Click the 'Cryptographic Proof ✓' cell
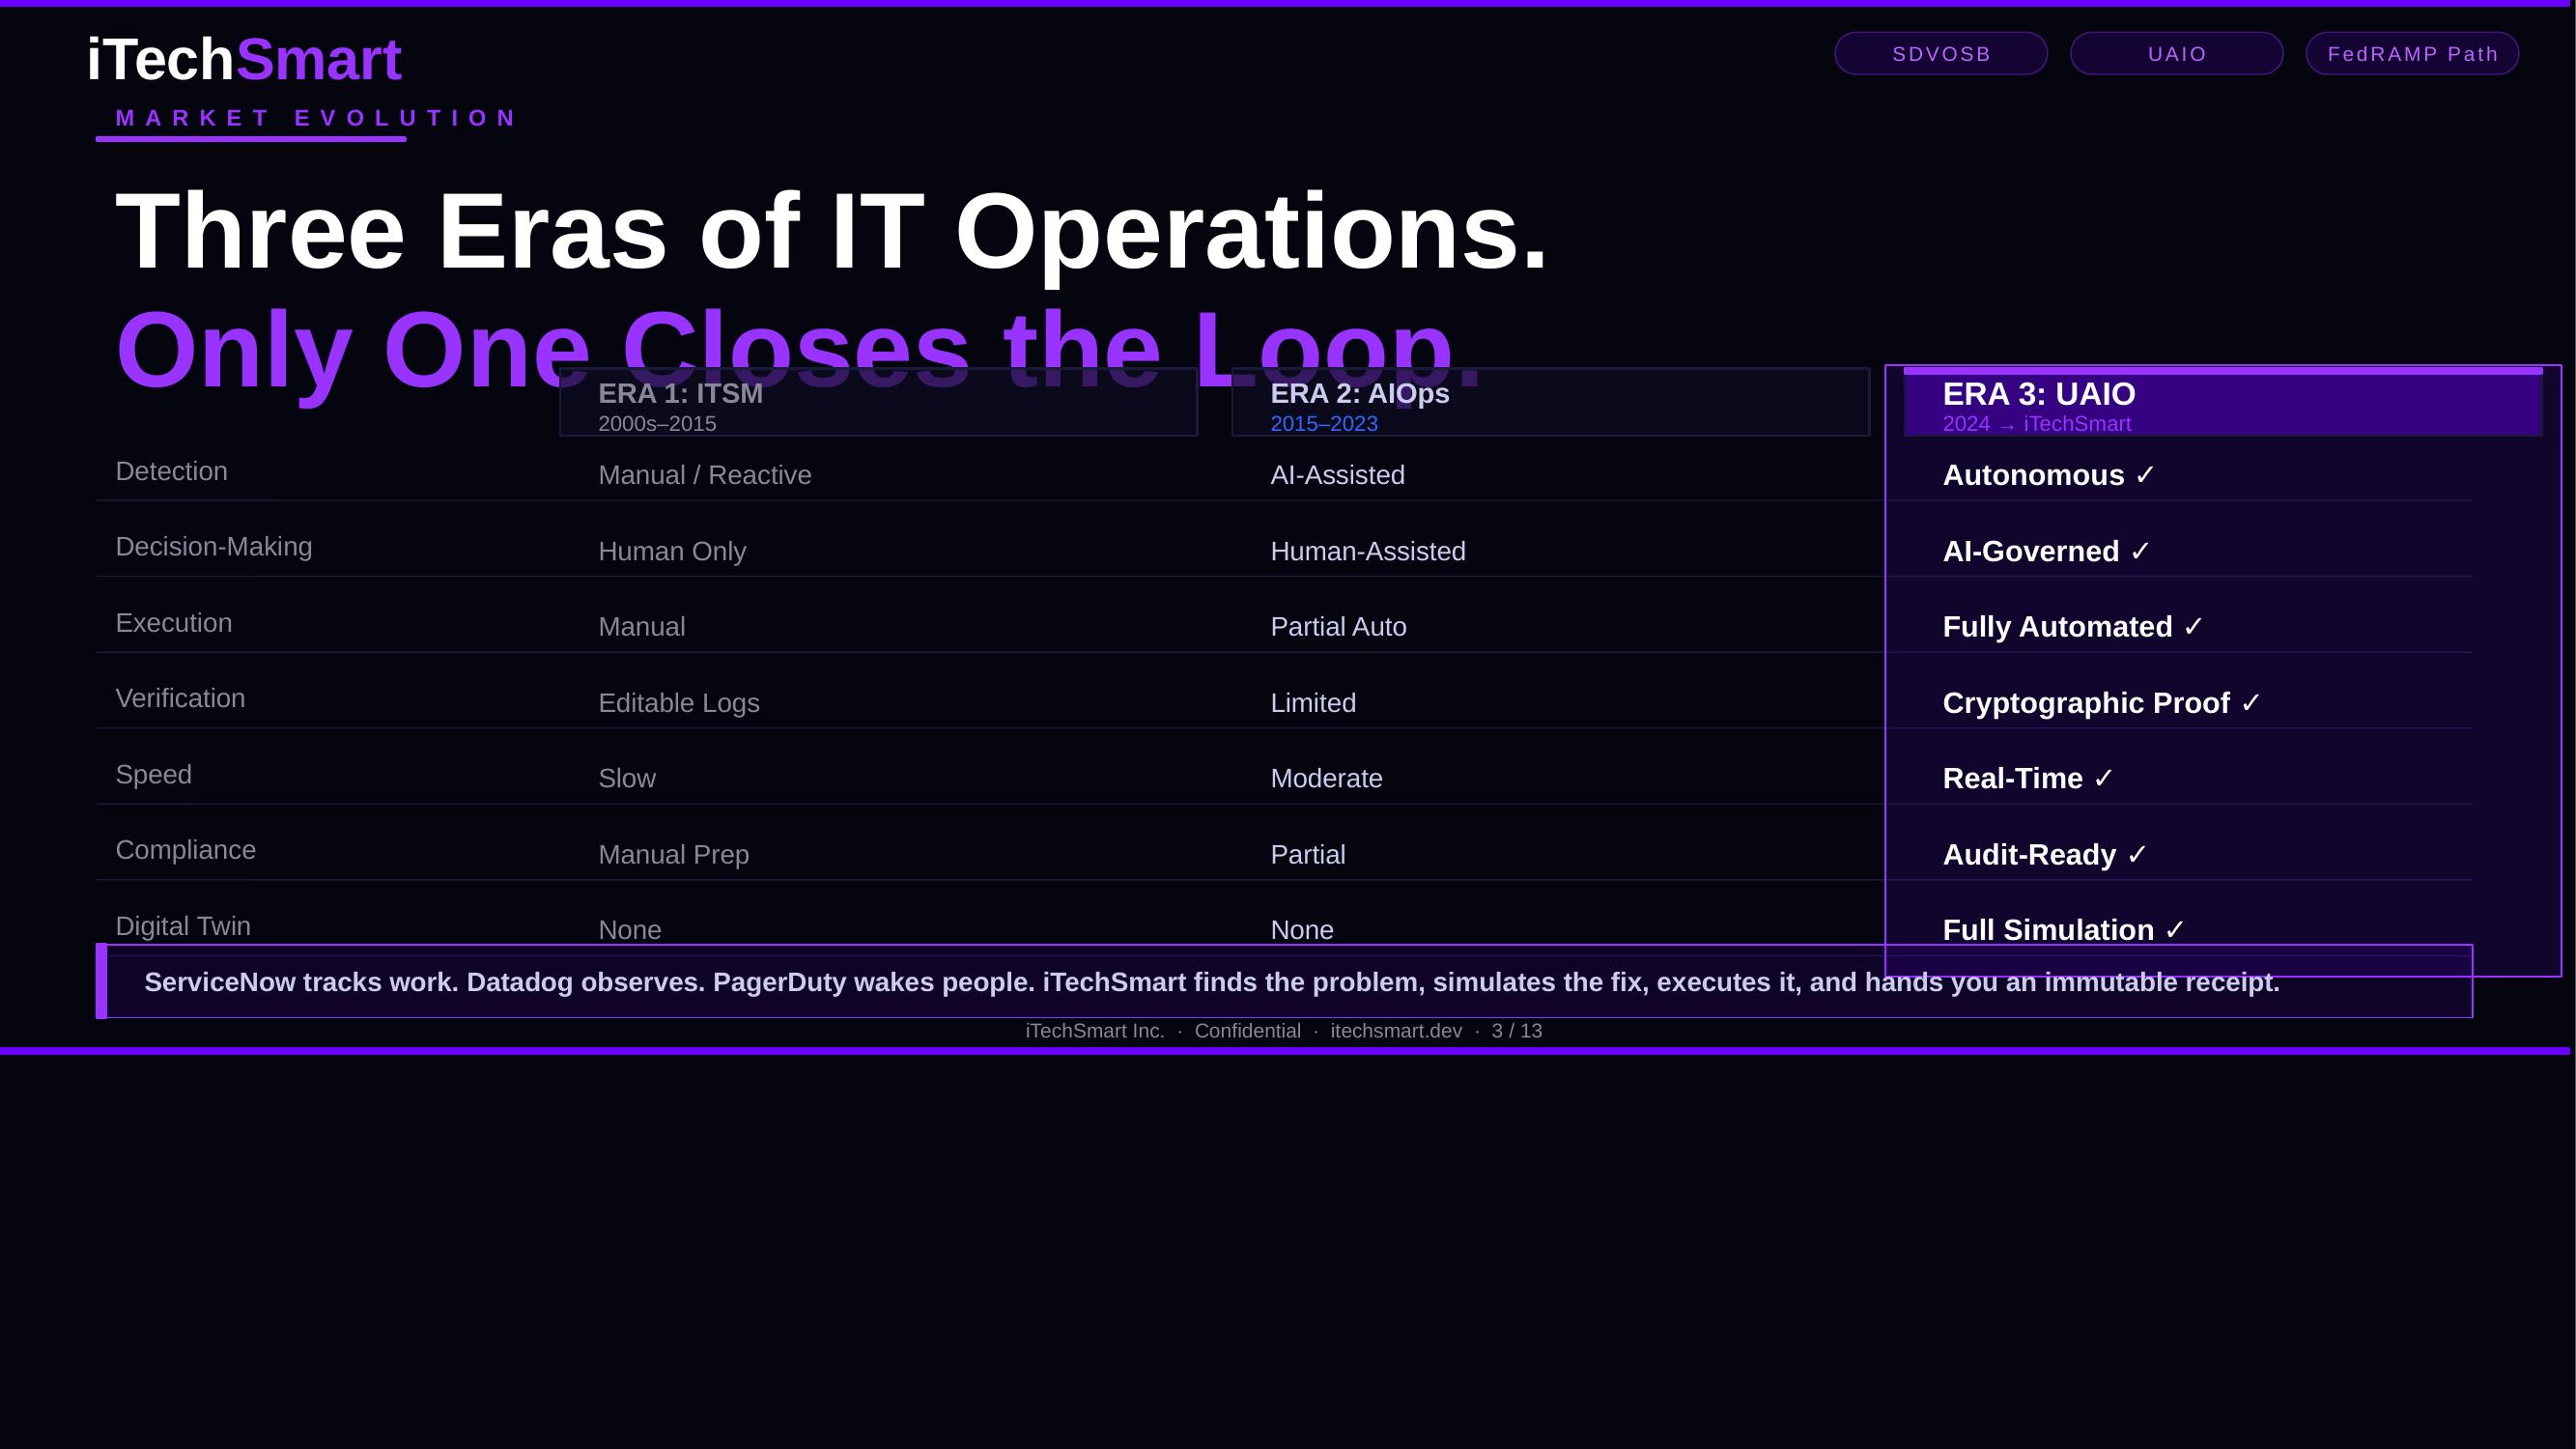Viewport: 2576px width, 1449px height. [2101, 703]
